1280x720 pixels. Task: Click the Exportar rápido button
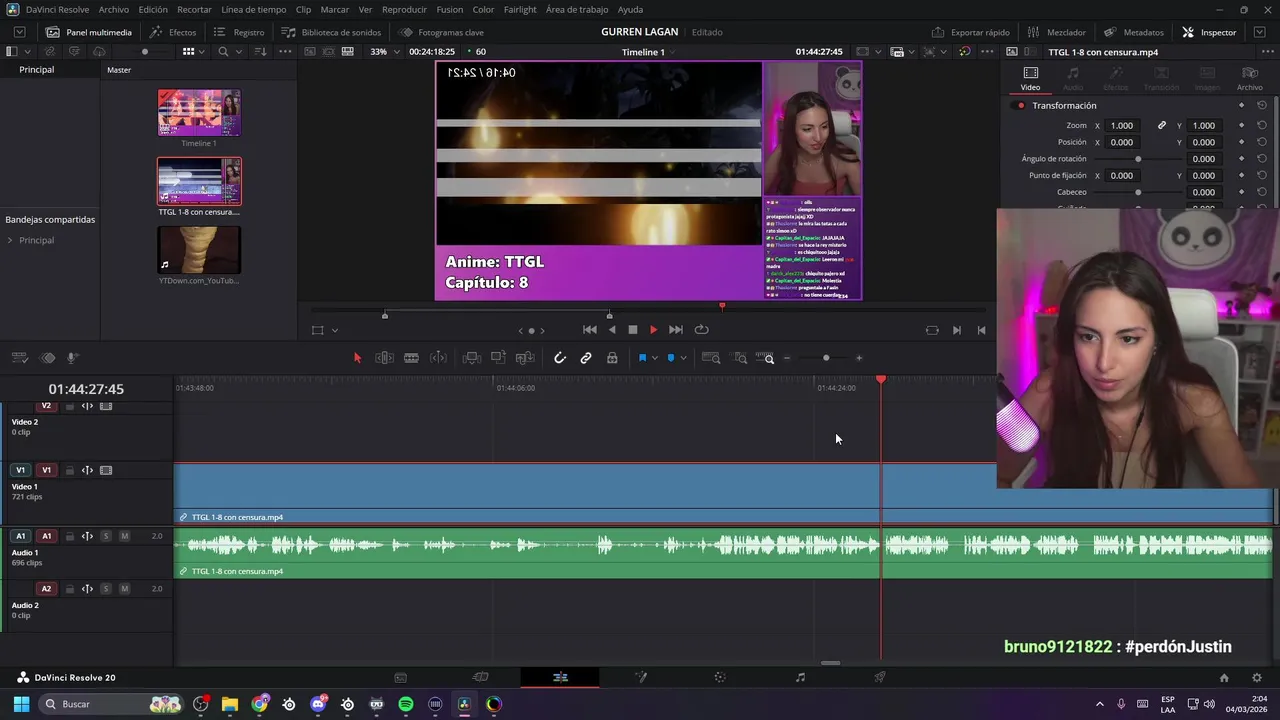pos(970,32)
